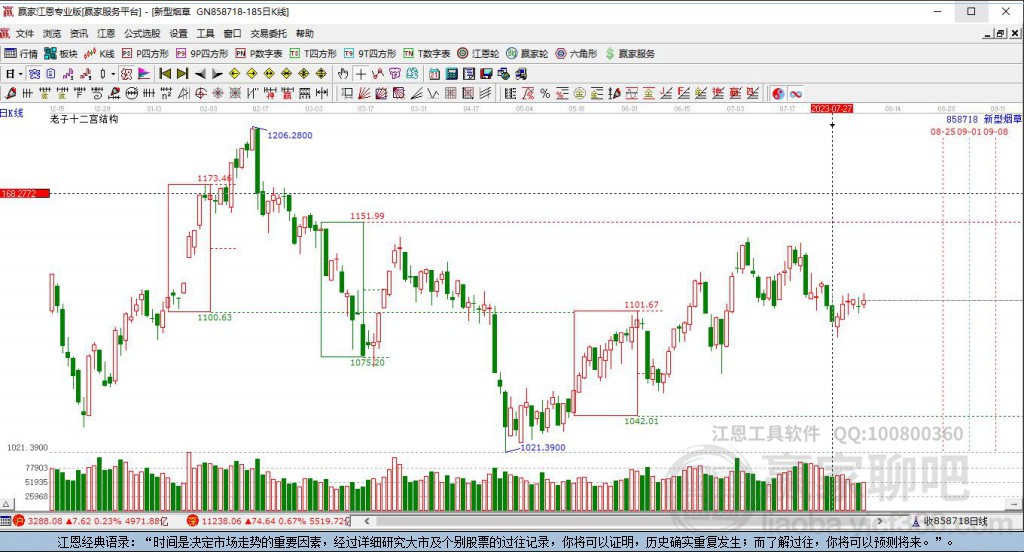The width and height of the screenshot is (1024, 552).
Task: Click the first yellow diamond arrow icon
Action: (234, 74)
